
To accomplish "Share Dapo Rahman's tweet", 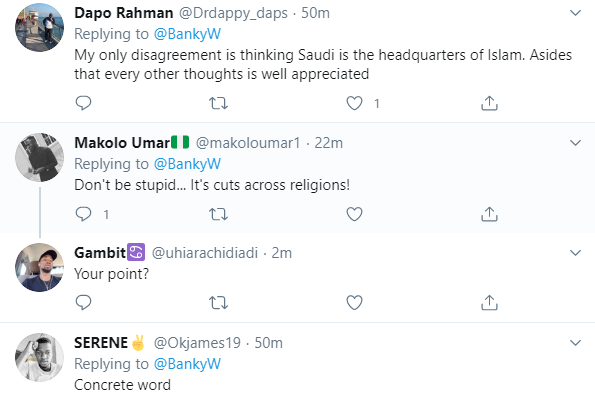I will pyautogui.click(x=489, y=103).
